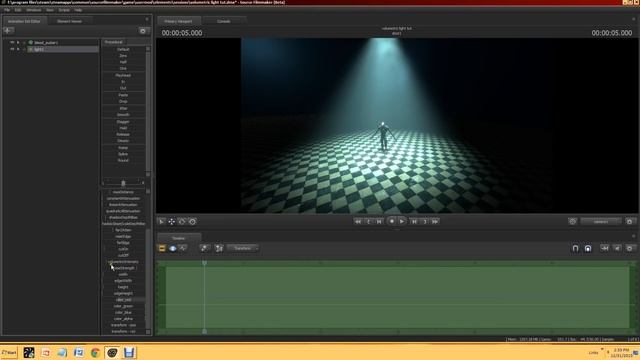Choose the selection arrow tool below the viewport
This screenshot has width=640, height=360.
click(x=162, y=222)
